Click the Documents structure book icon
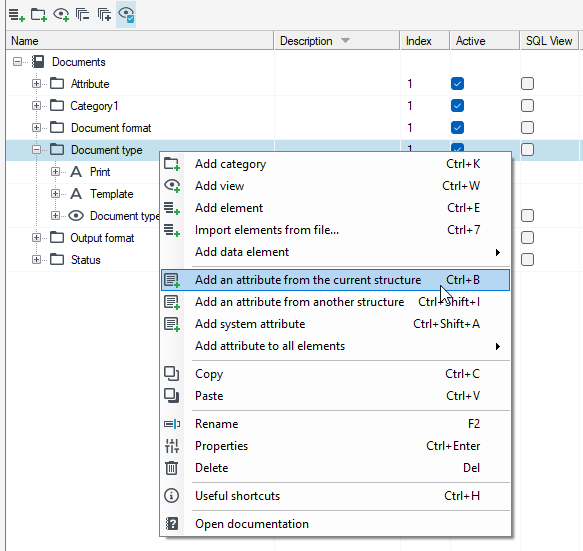This screenshot has height=551, width=583. pyautogui.click(x=38, y=62)
